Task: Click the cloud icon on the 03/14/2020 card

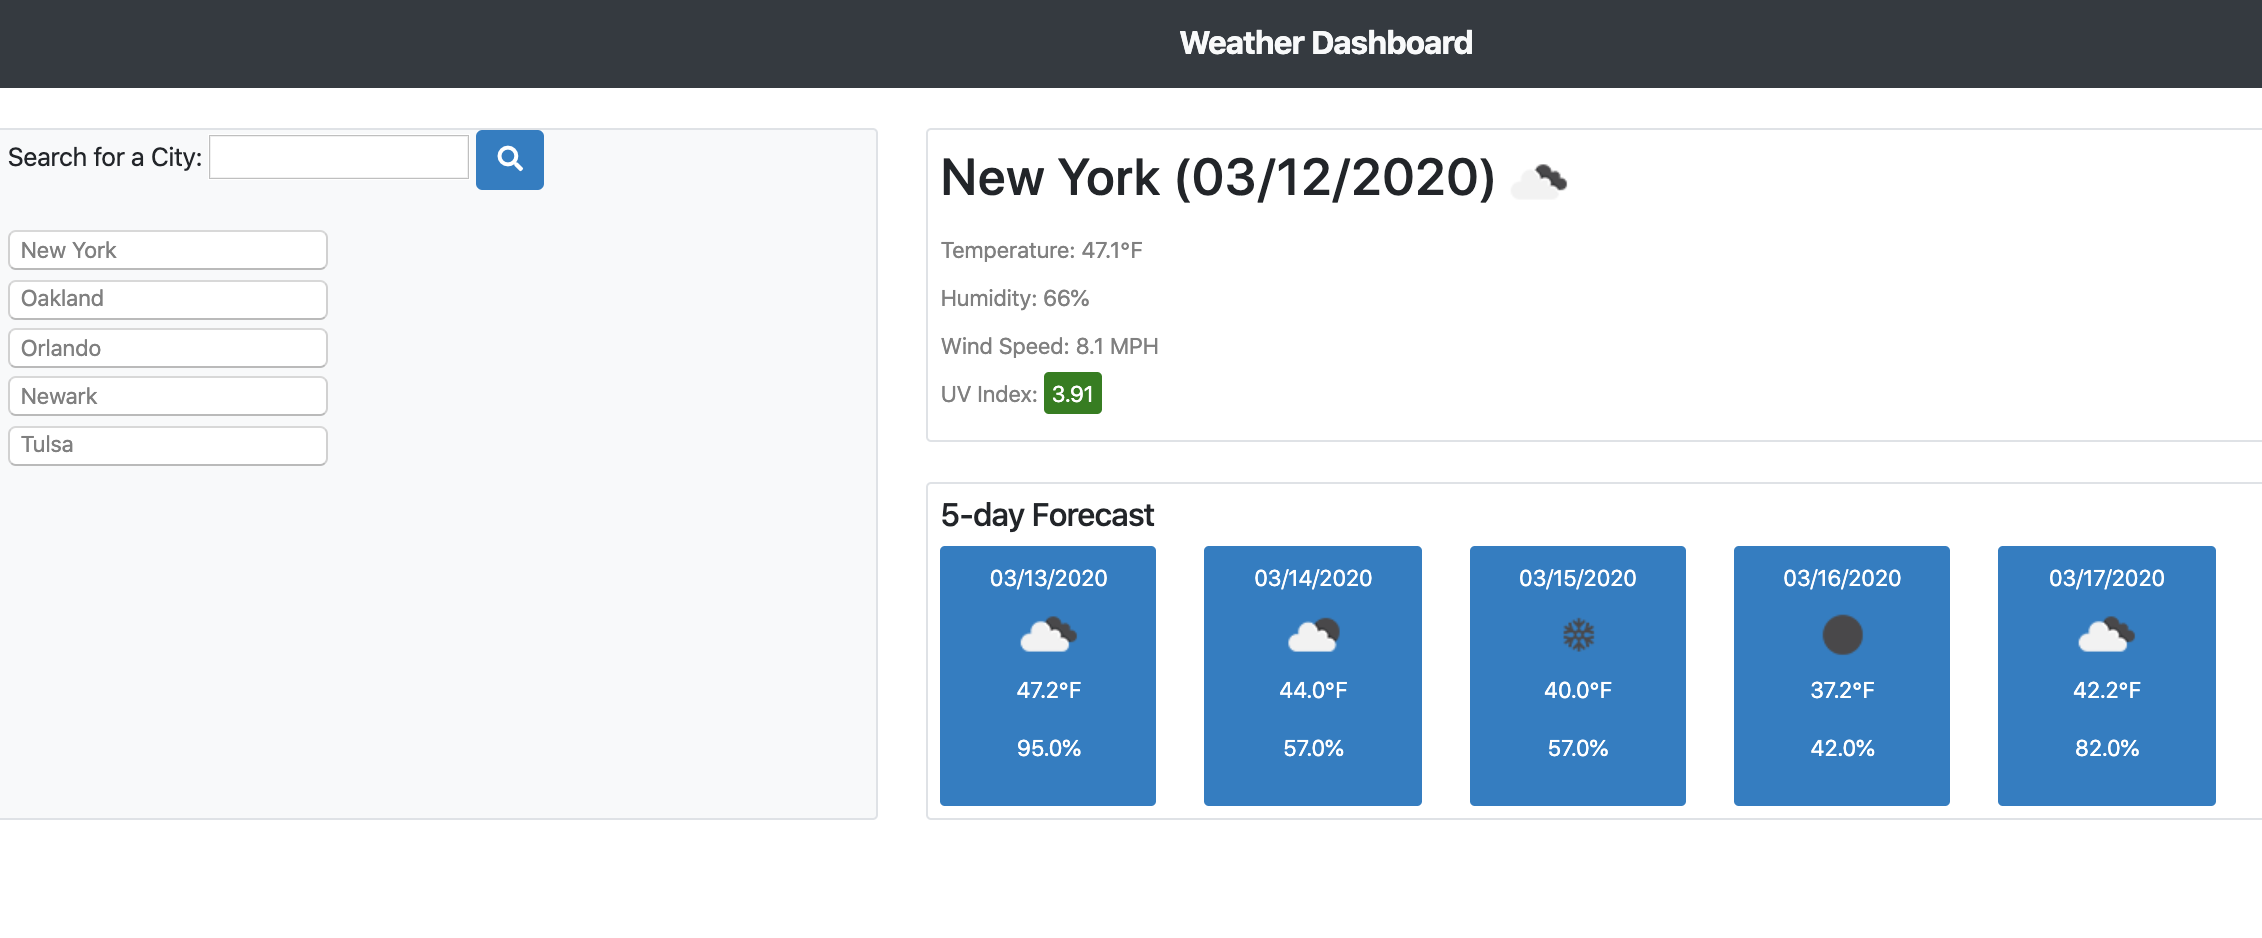Action: pyautogui.click(x=1312, y=635)
